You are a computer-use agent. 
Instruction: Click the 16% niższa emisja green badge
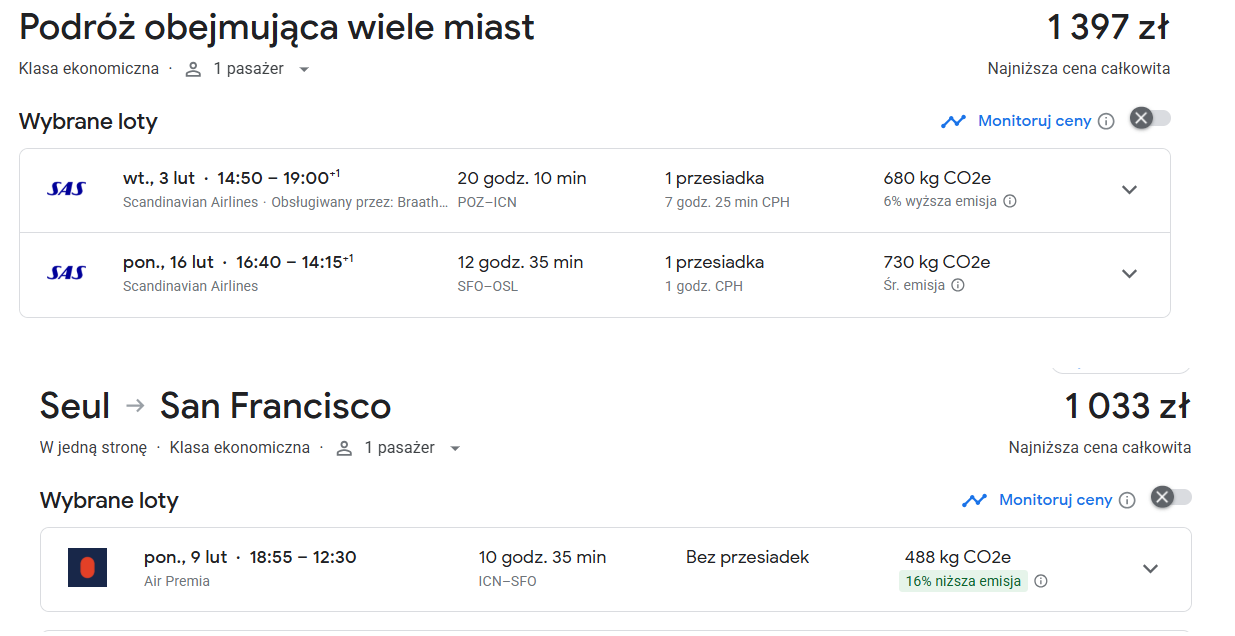[x=963, y=581]
